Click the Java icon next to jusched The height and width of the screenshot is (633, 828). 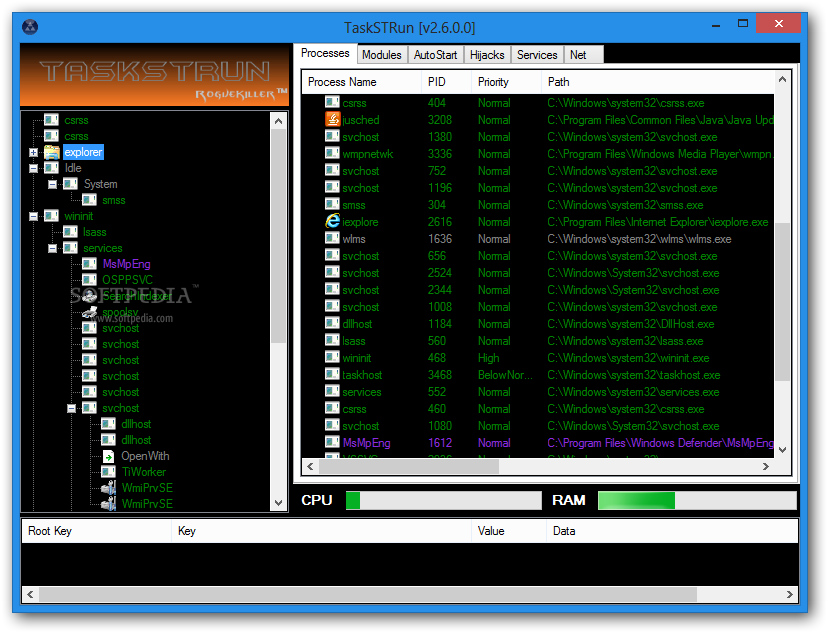click(x=332, y=120)
